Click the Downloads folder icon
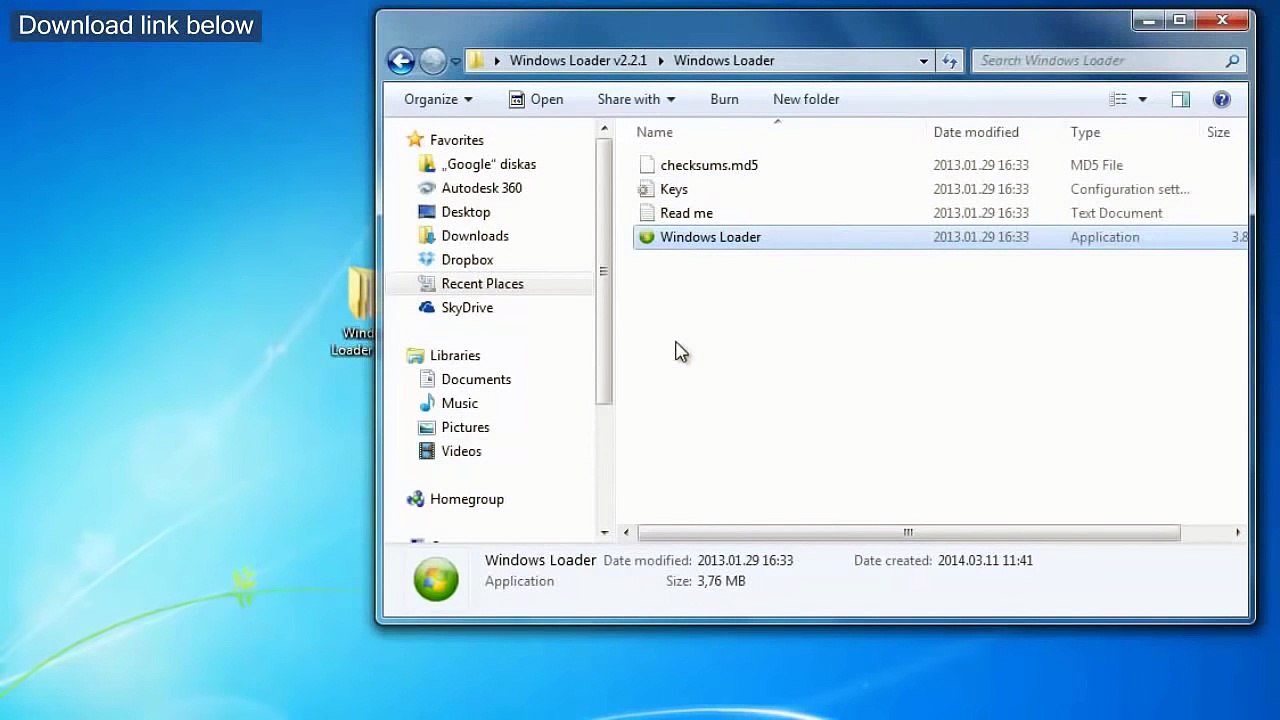 pos(427,236)
